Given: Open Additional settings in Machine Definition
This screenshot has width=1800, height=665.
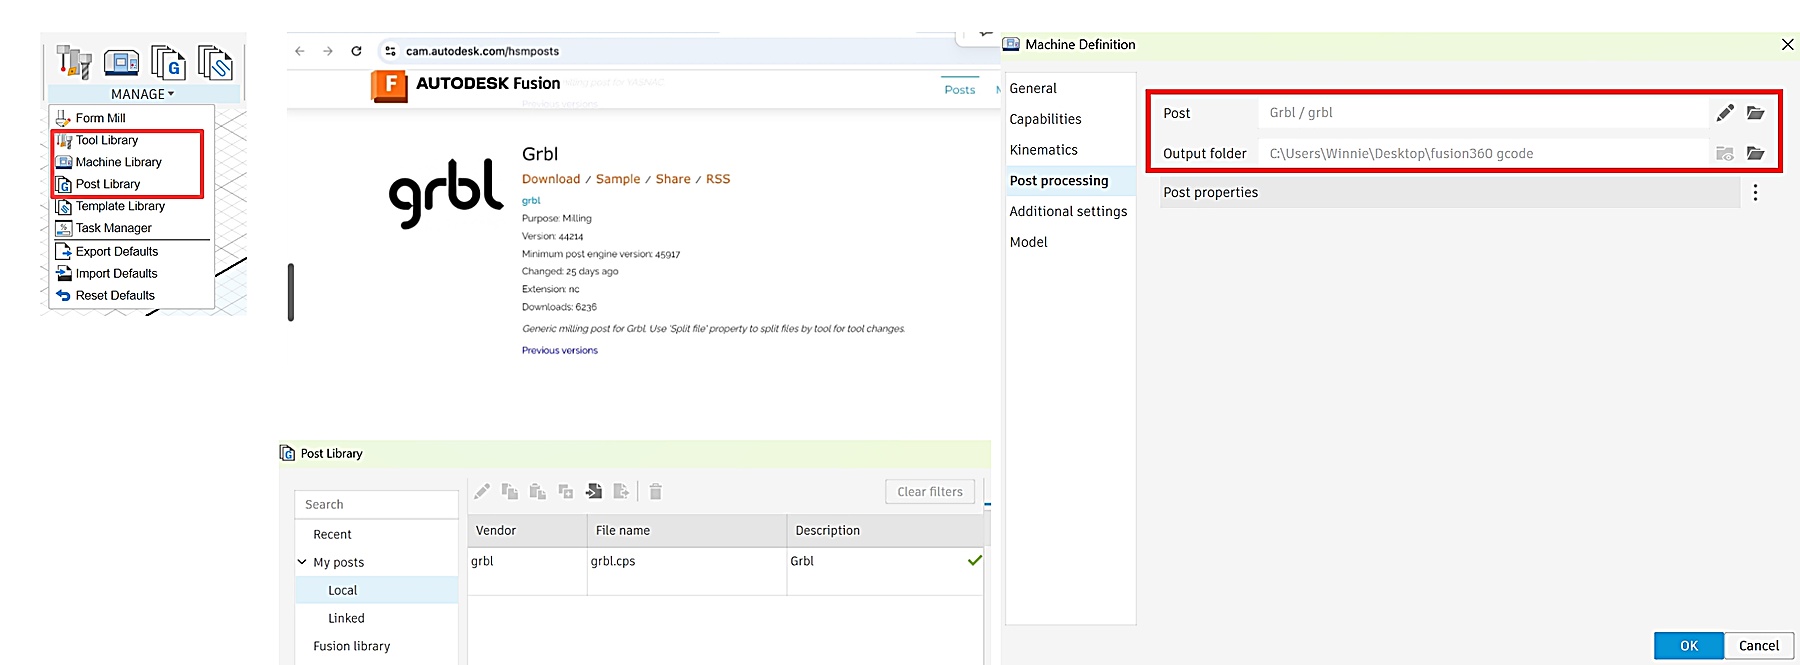Looking at the screenshot, I should 1070,212.
